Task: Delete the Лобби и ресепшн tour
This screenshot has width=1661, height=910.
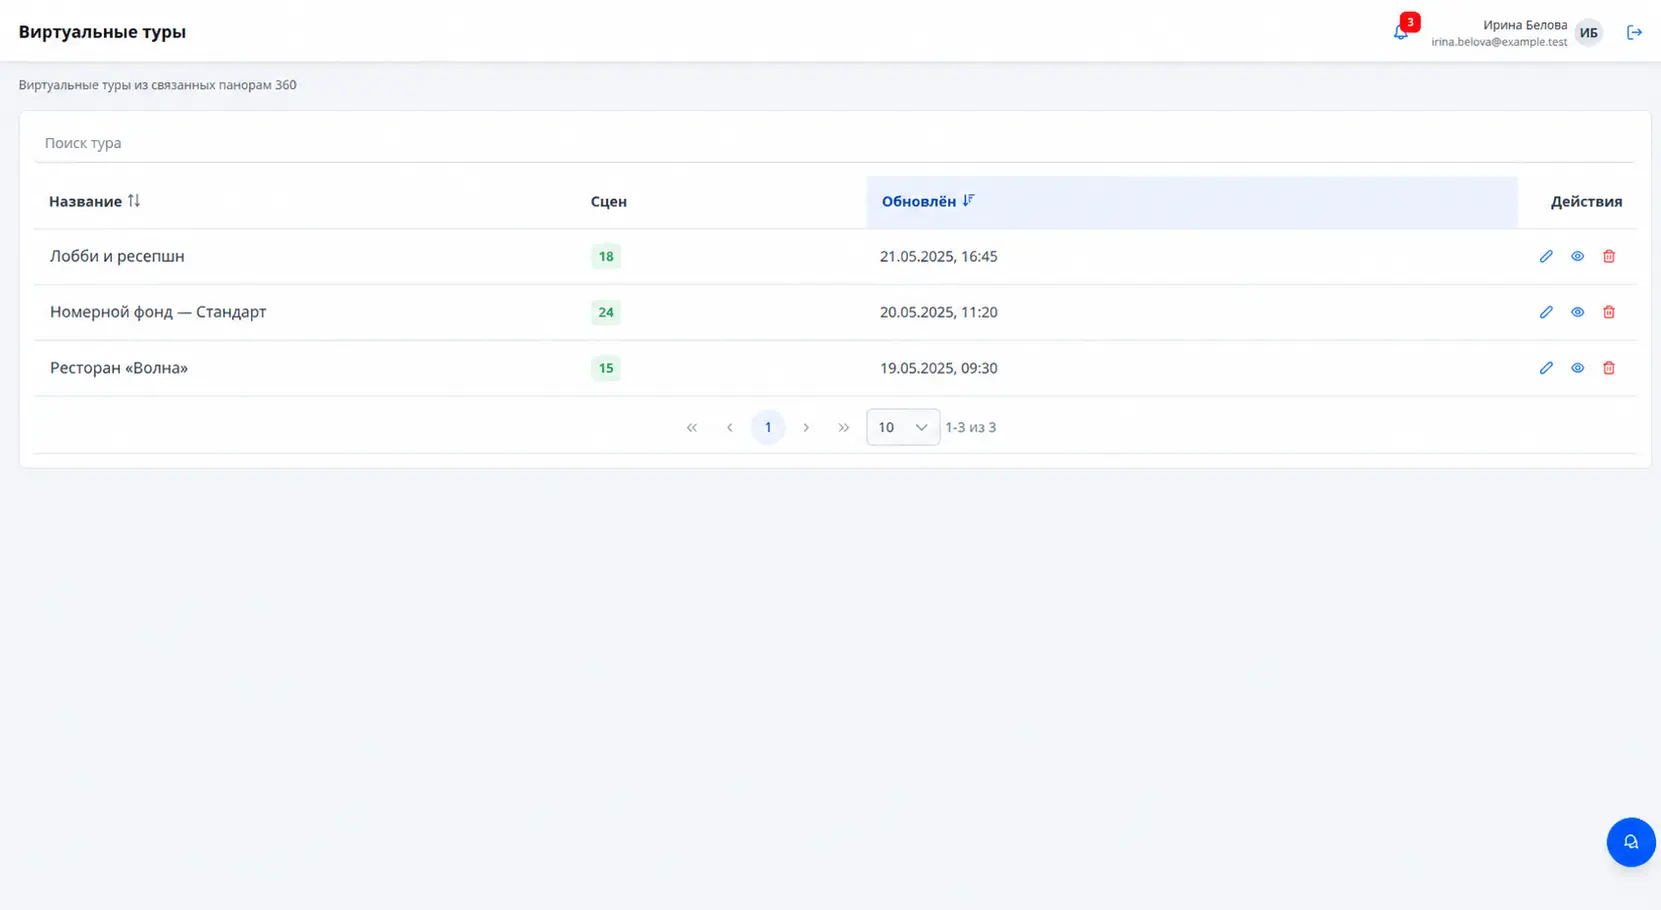Action: tap(1608, 256)
